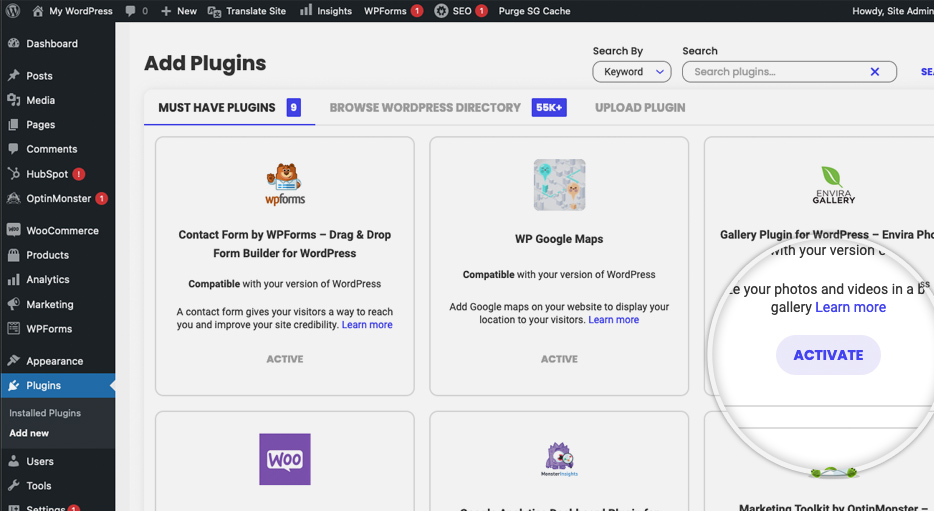Click ACTIVE status on WP Google Maps
Viewport: 934px width, 511px height.
click(x=559, y=359)
